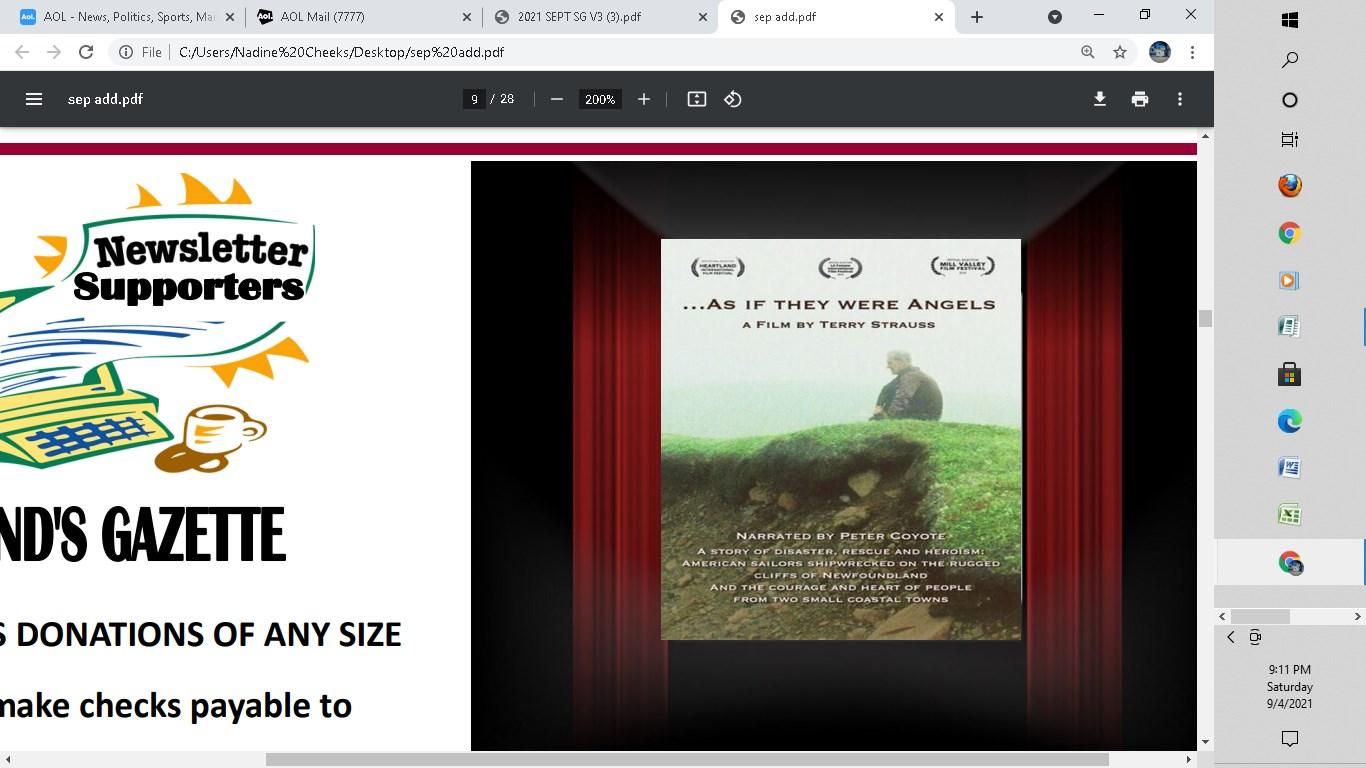
Task: Open Microsoft Store from taskbar
Action: point(1290,375)
